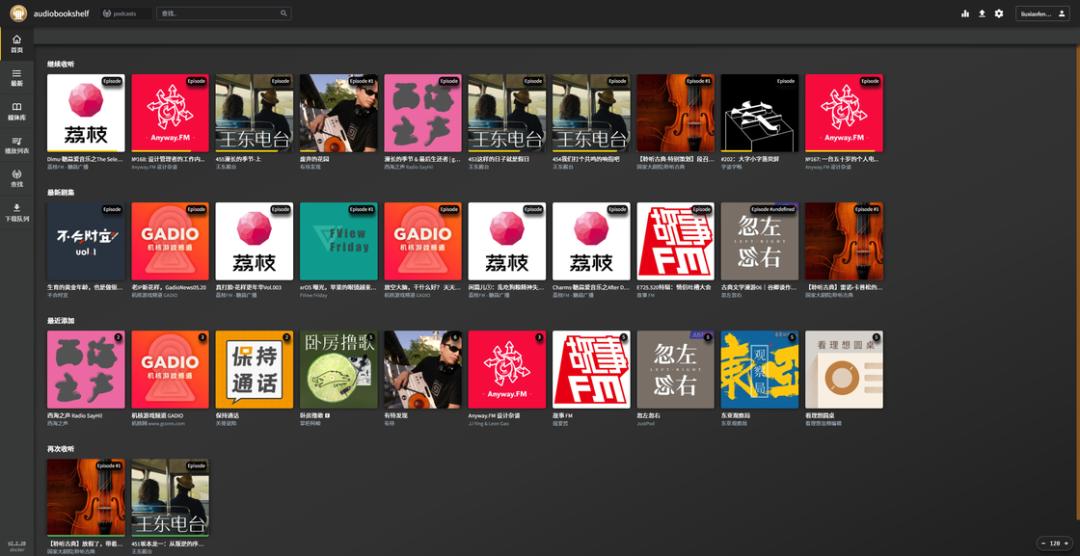Decrease cover size with minus button

(1043, 543)
